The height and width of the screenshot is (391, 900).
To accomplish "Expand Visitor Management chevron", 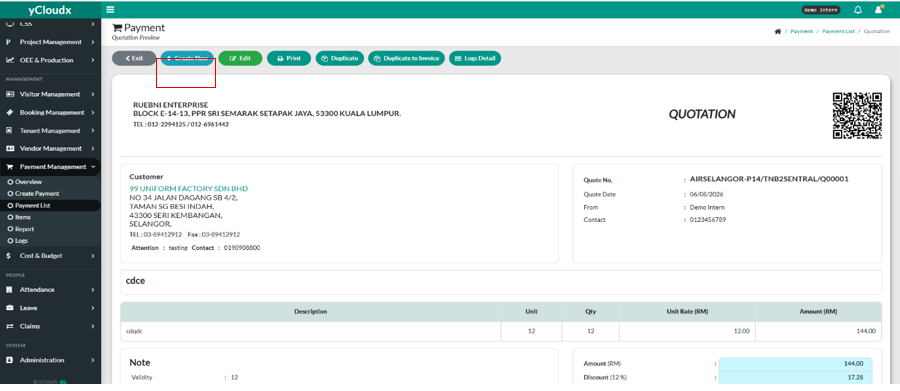I will coord(92,94).
